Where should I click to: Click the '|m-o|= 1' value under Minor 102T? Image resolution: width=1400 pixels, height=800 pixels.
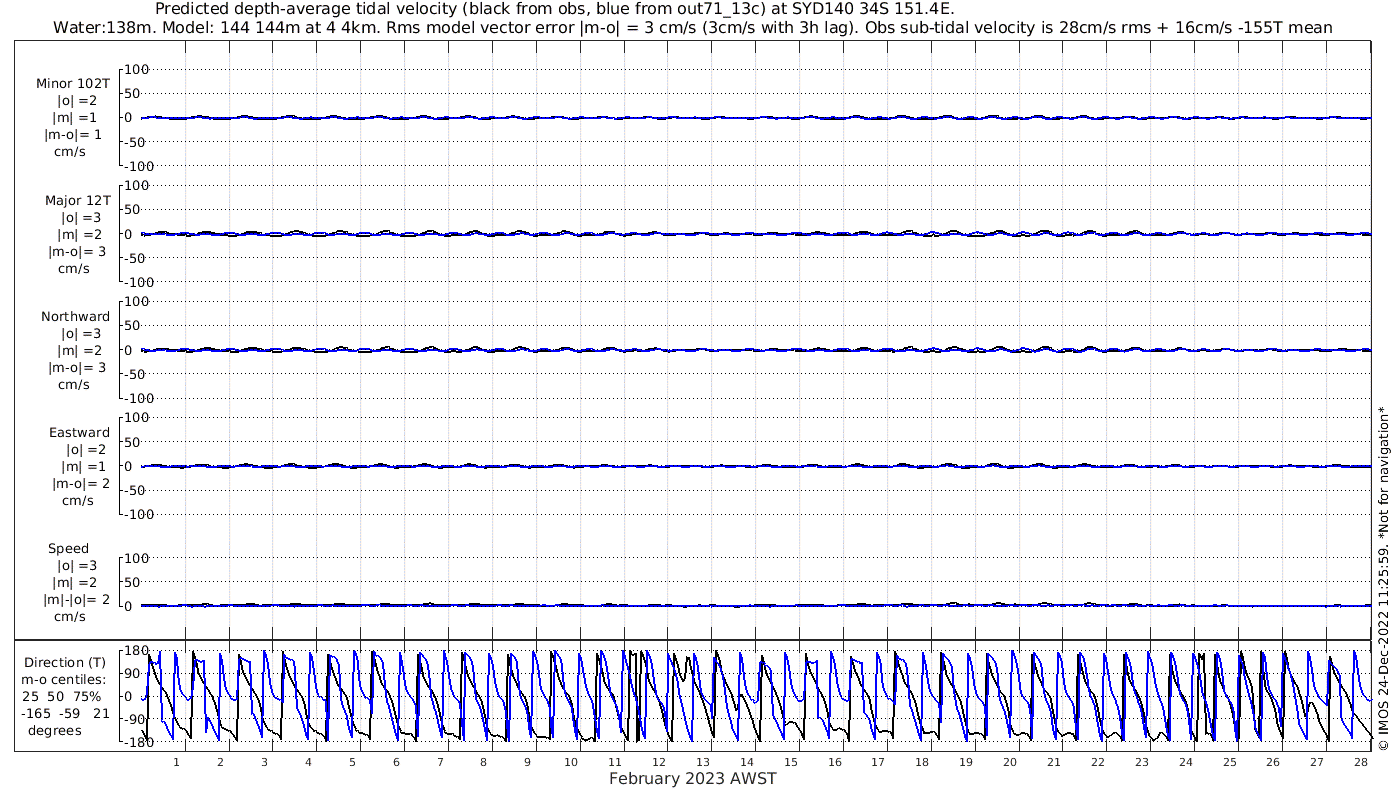coord(73,135)
